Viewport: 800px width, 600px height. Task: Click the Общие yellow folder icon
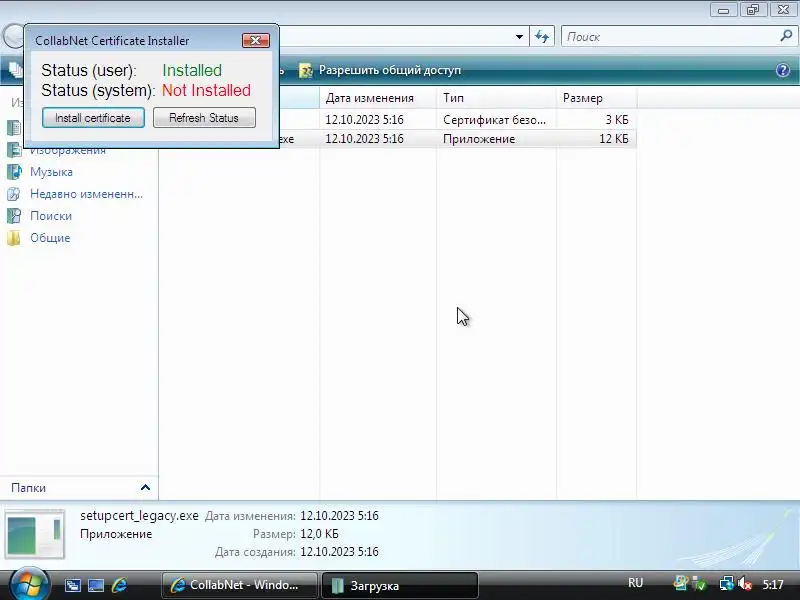coord(14,238)
